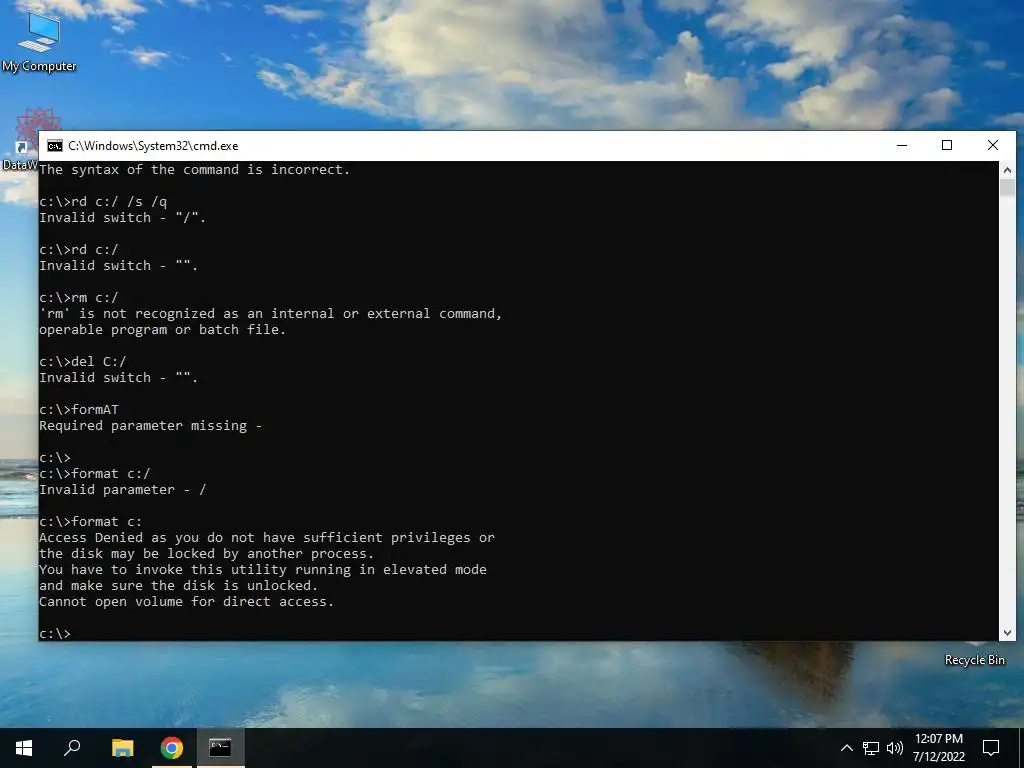Click the console vertical scrollbar thumb
Viewport: 1024px width, 768px height.
click(x=1007, y=188)
